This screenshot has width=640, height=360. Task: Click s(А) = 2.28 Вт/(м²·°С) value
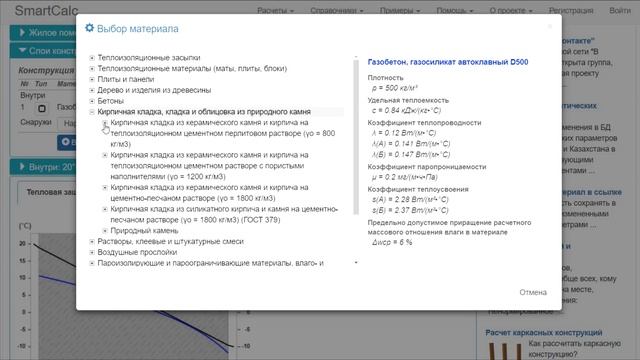410,200
